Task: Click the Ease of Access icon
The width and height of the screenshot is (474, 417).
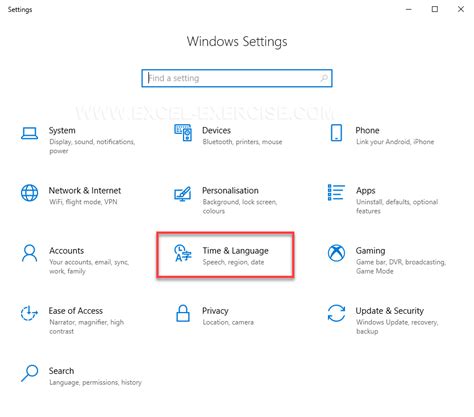Action: click(29, 313)
